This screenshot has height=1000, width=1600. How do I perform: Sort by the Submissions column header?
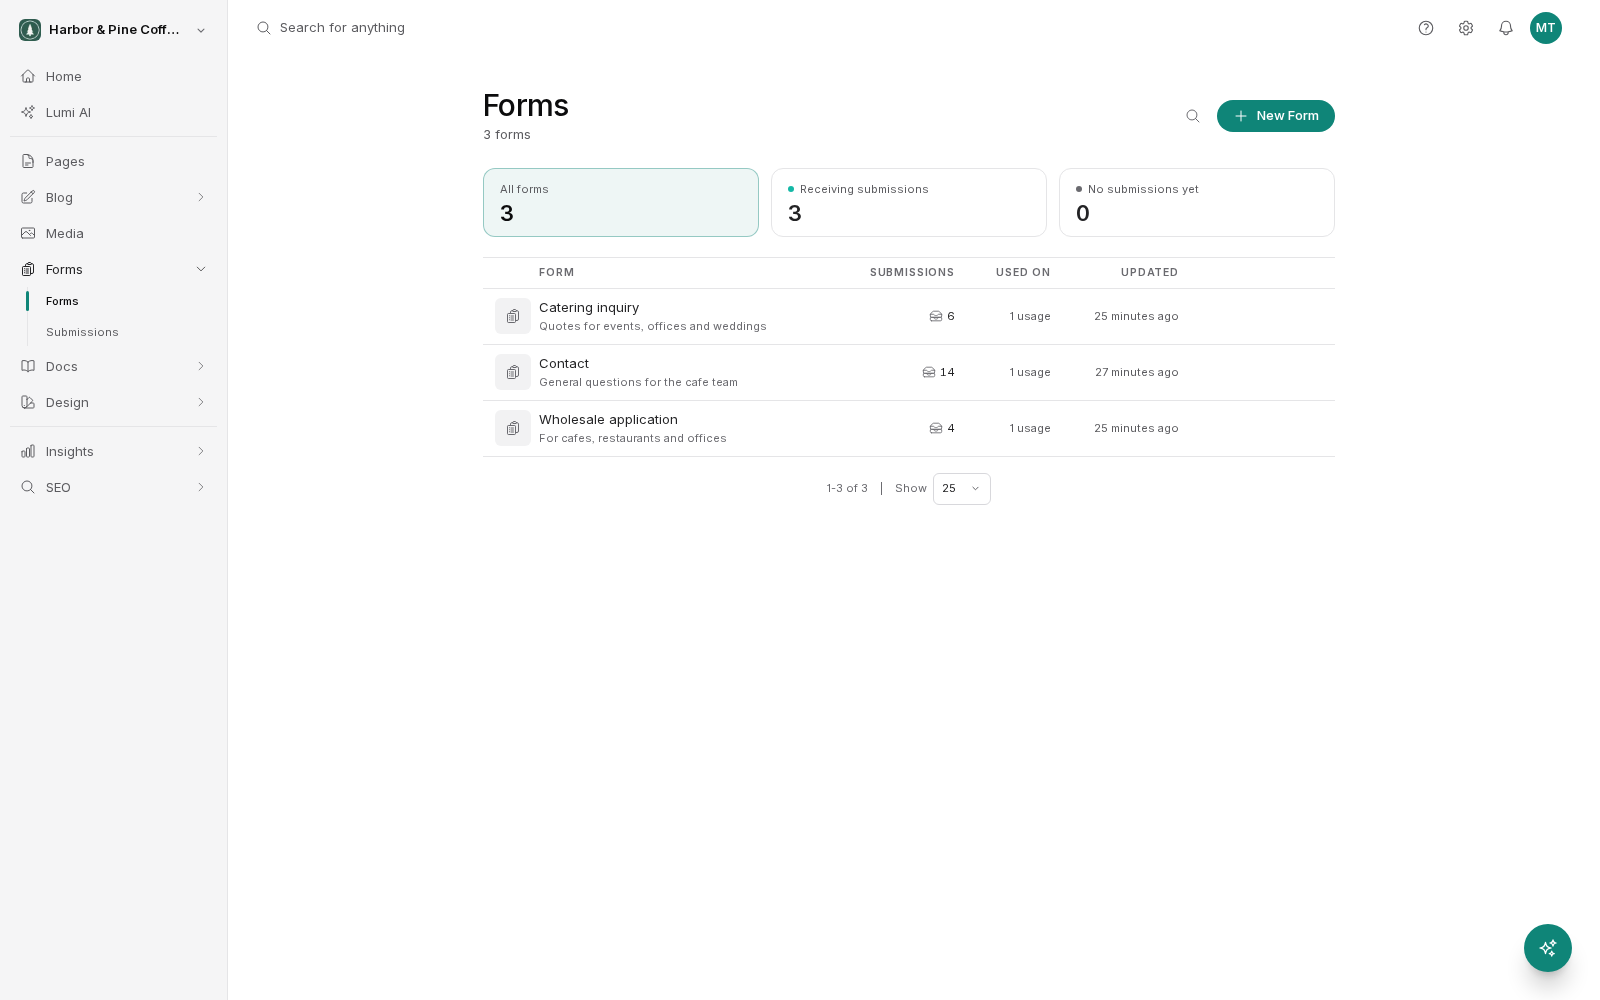click(x=912, y=272)
